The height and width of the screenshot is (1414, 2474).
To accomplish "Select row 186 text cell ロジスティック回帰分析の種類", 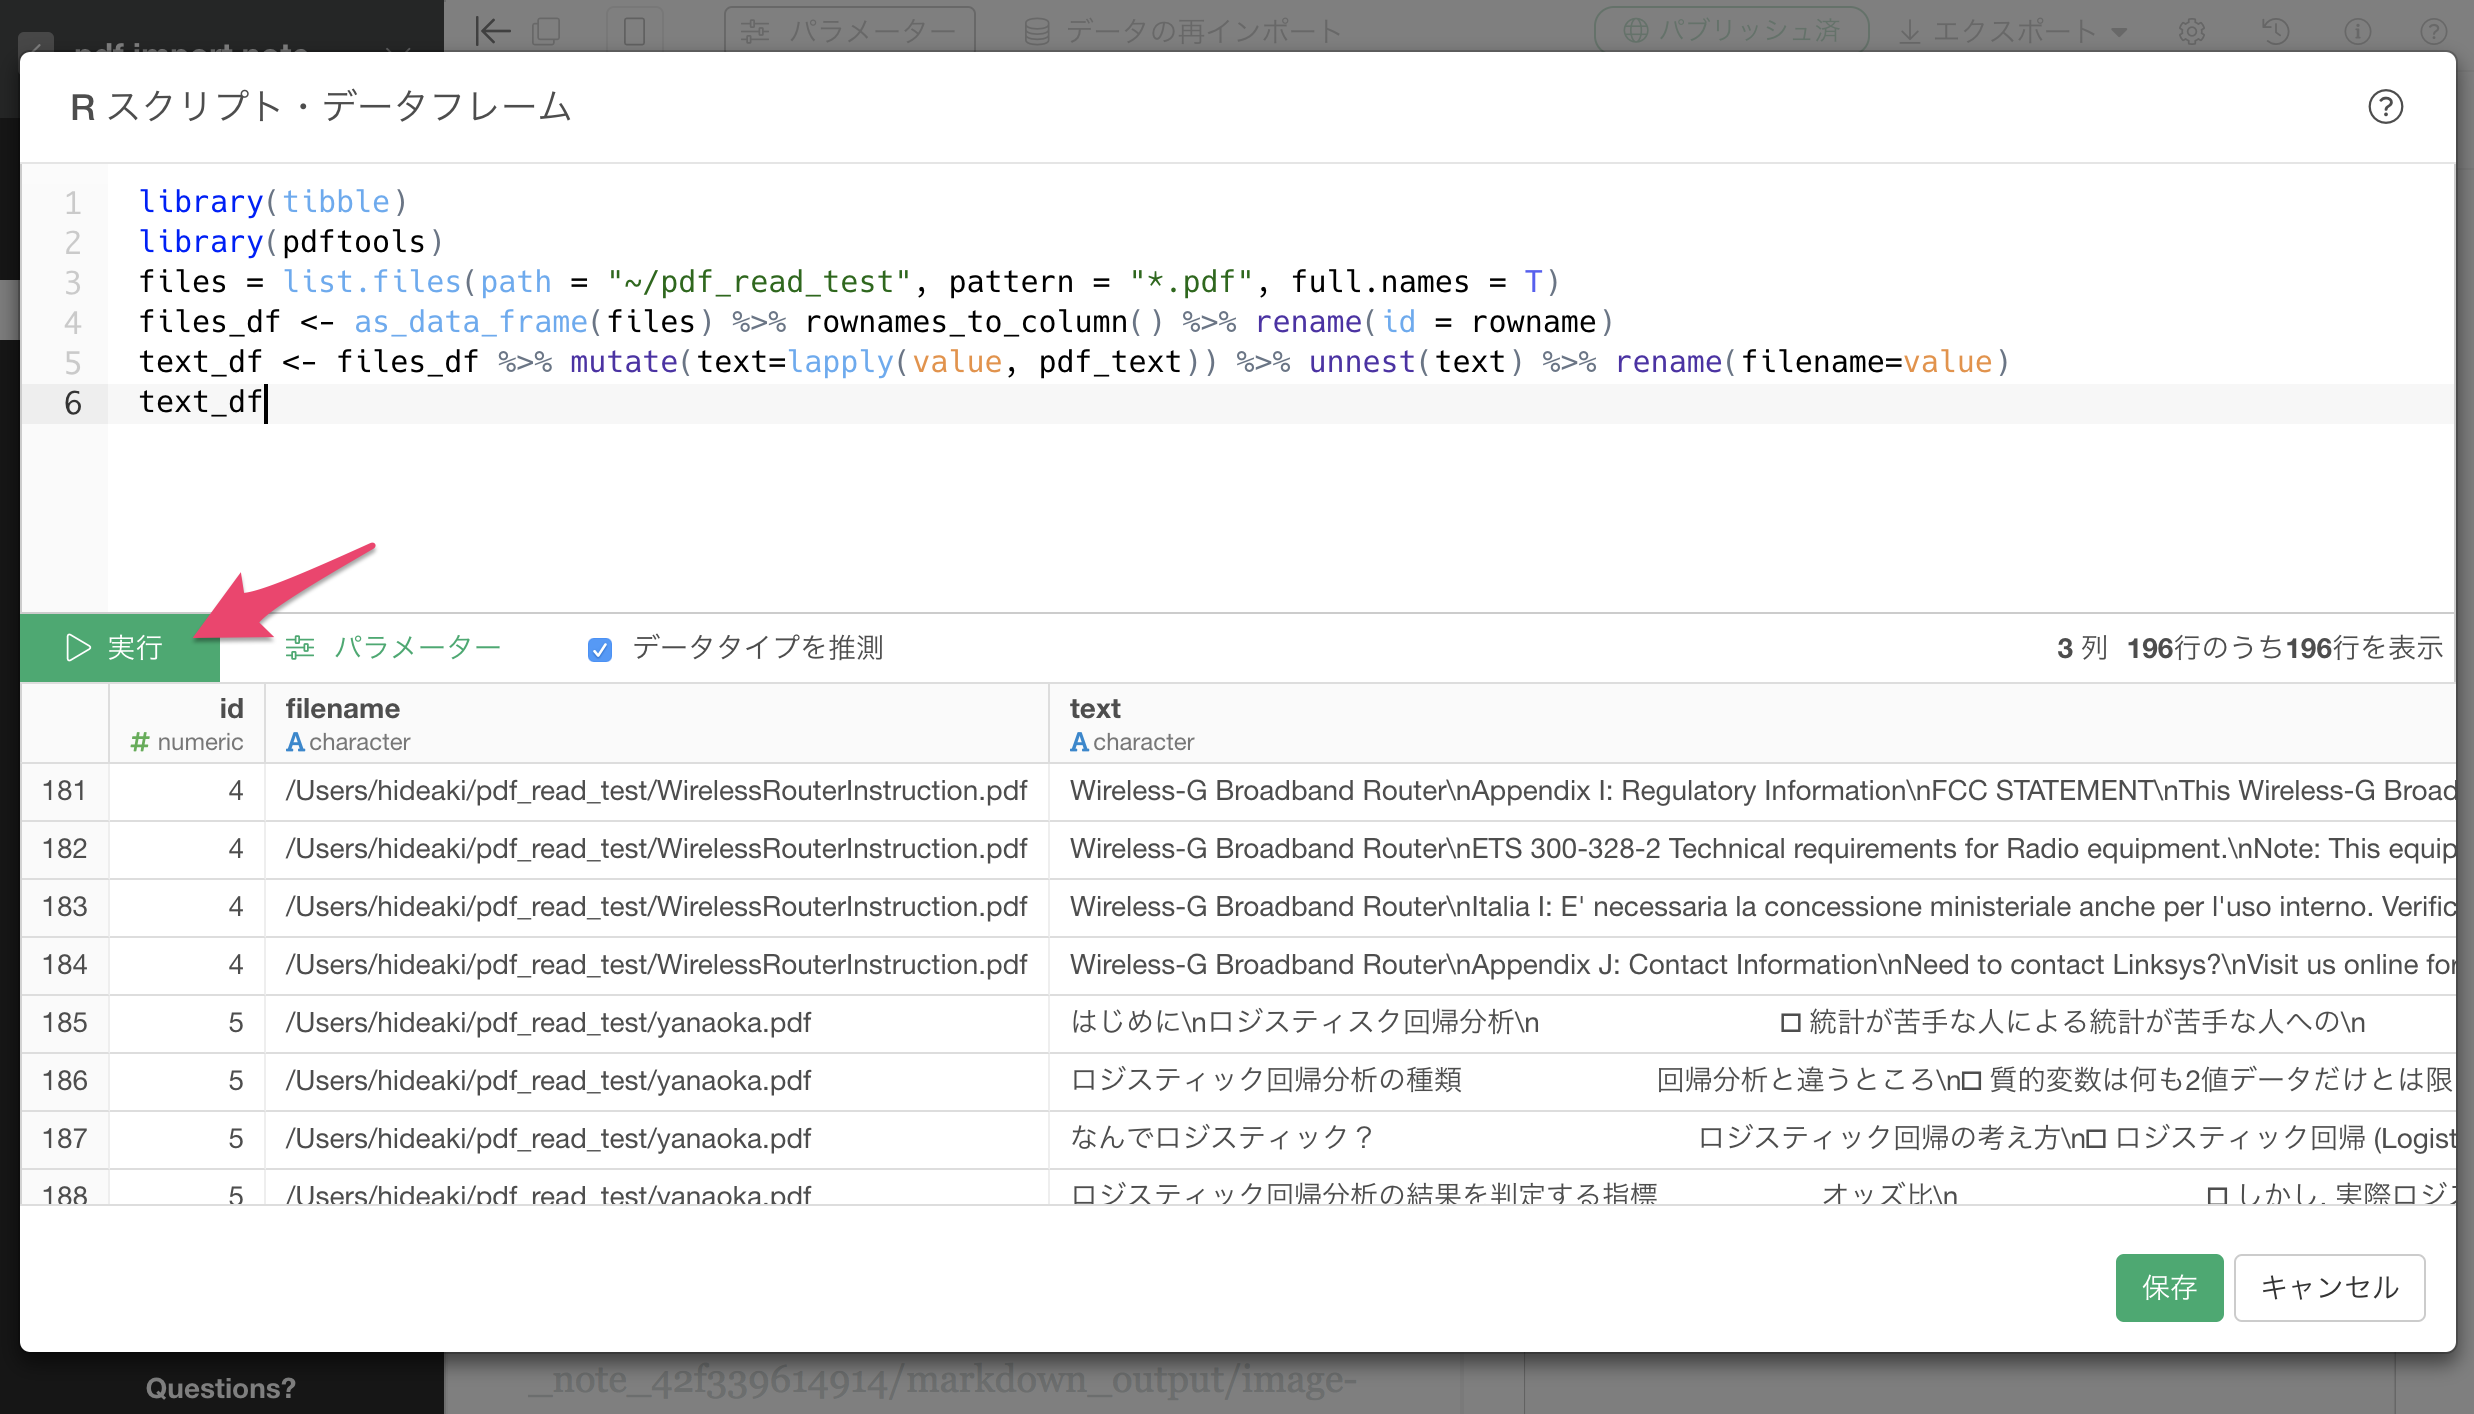I will point(1752,1081).
